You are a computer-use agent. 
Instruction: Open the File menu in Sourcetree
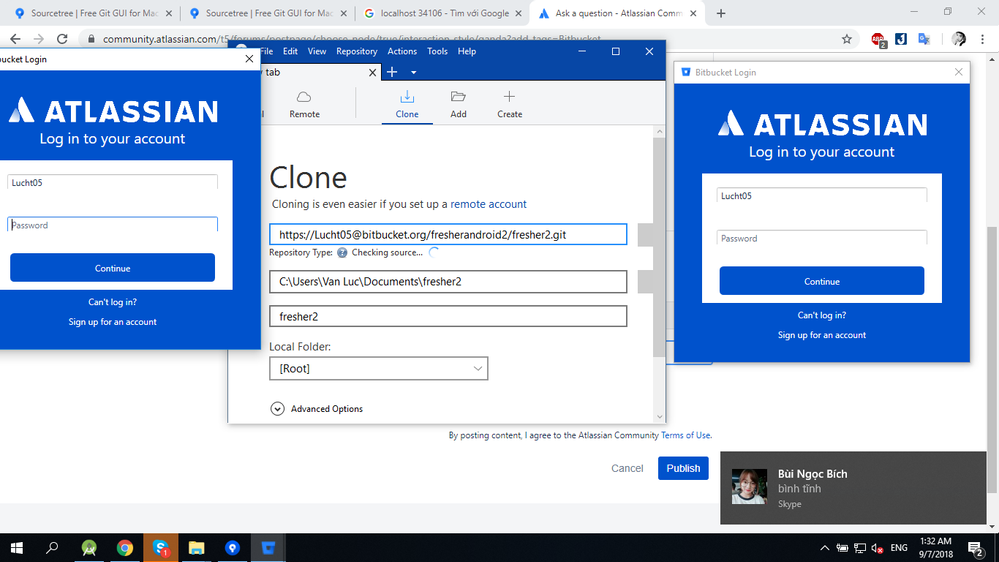point(266,52)
